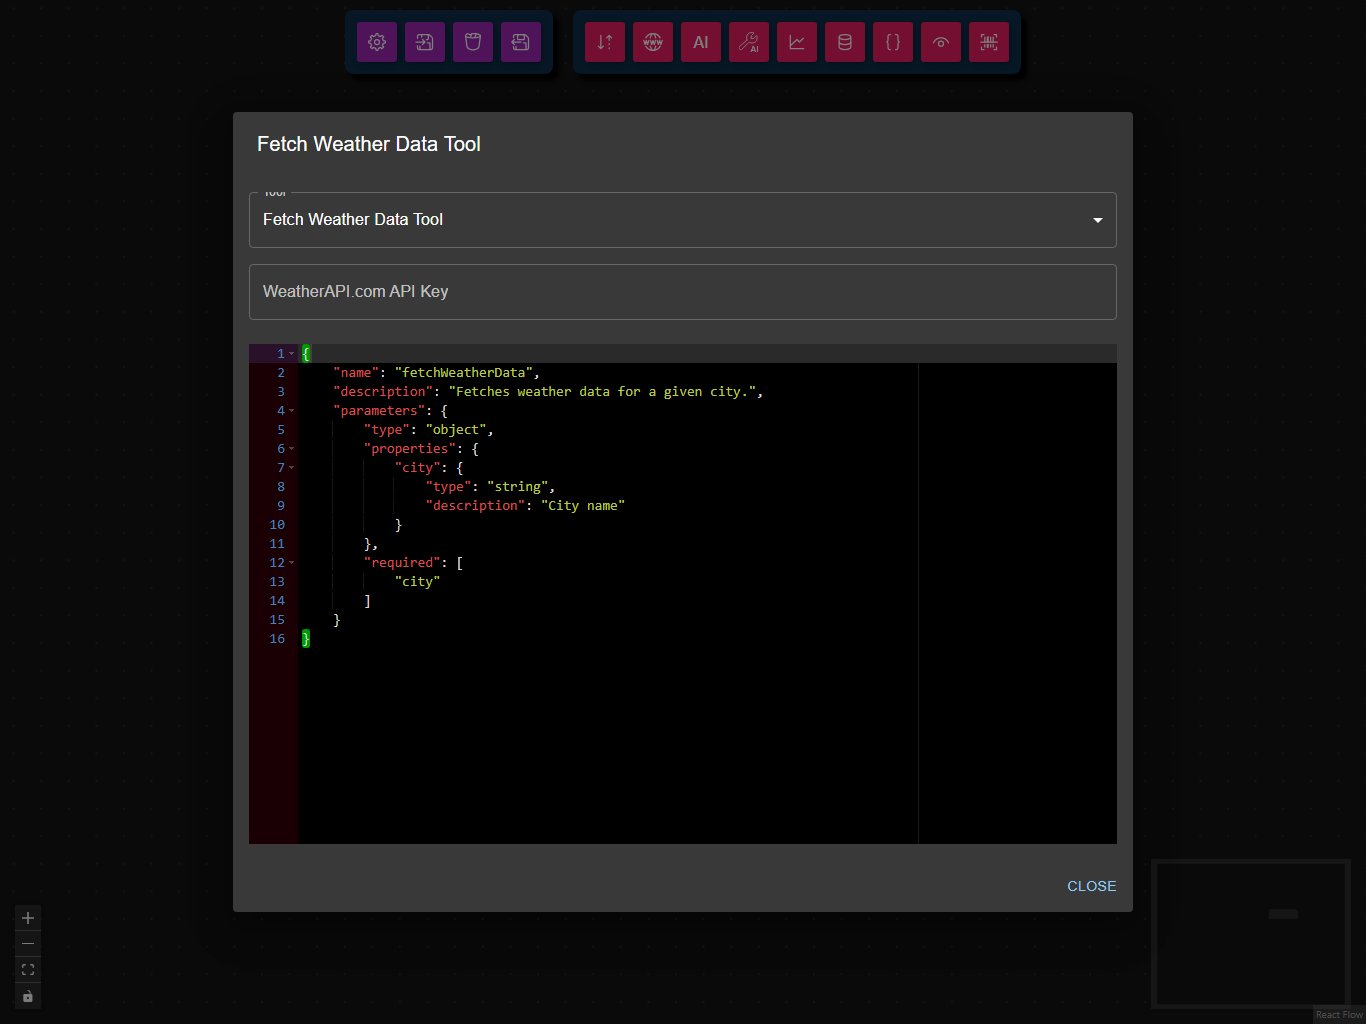Click the fit view canvas control
This screenshot has width=1366, height=1024.
pos(28,970)
